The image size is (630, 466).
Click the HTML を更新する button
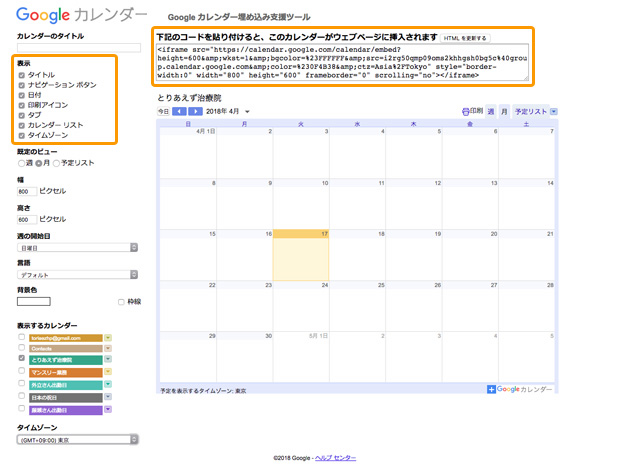(x=465, y=38)
